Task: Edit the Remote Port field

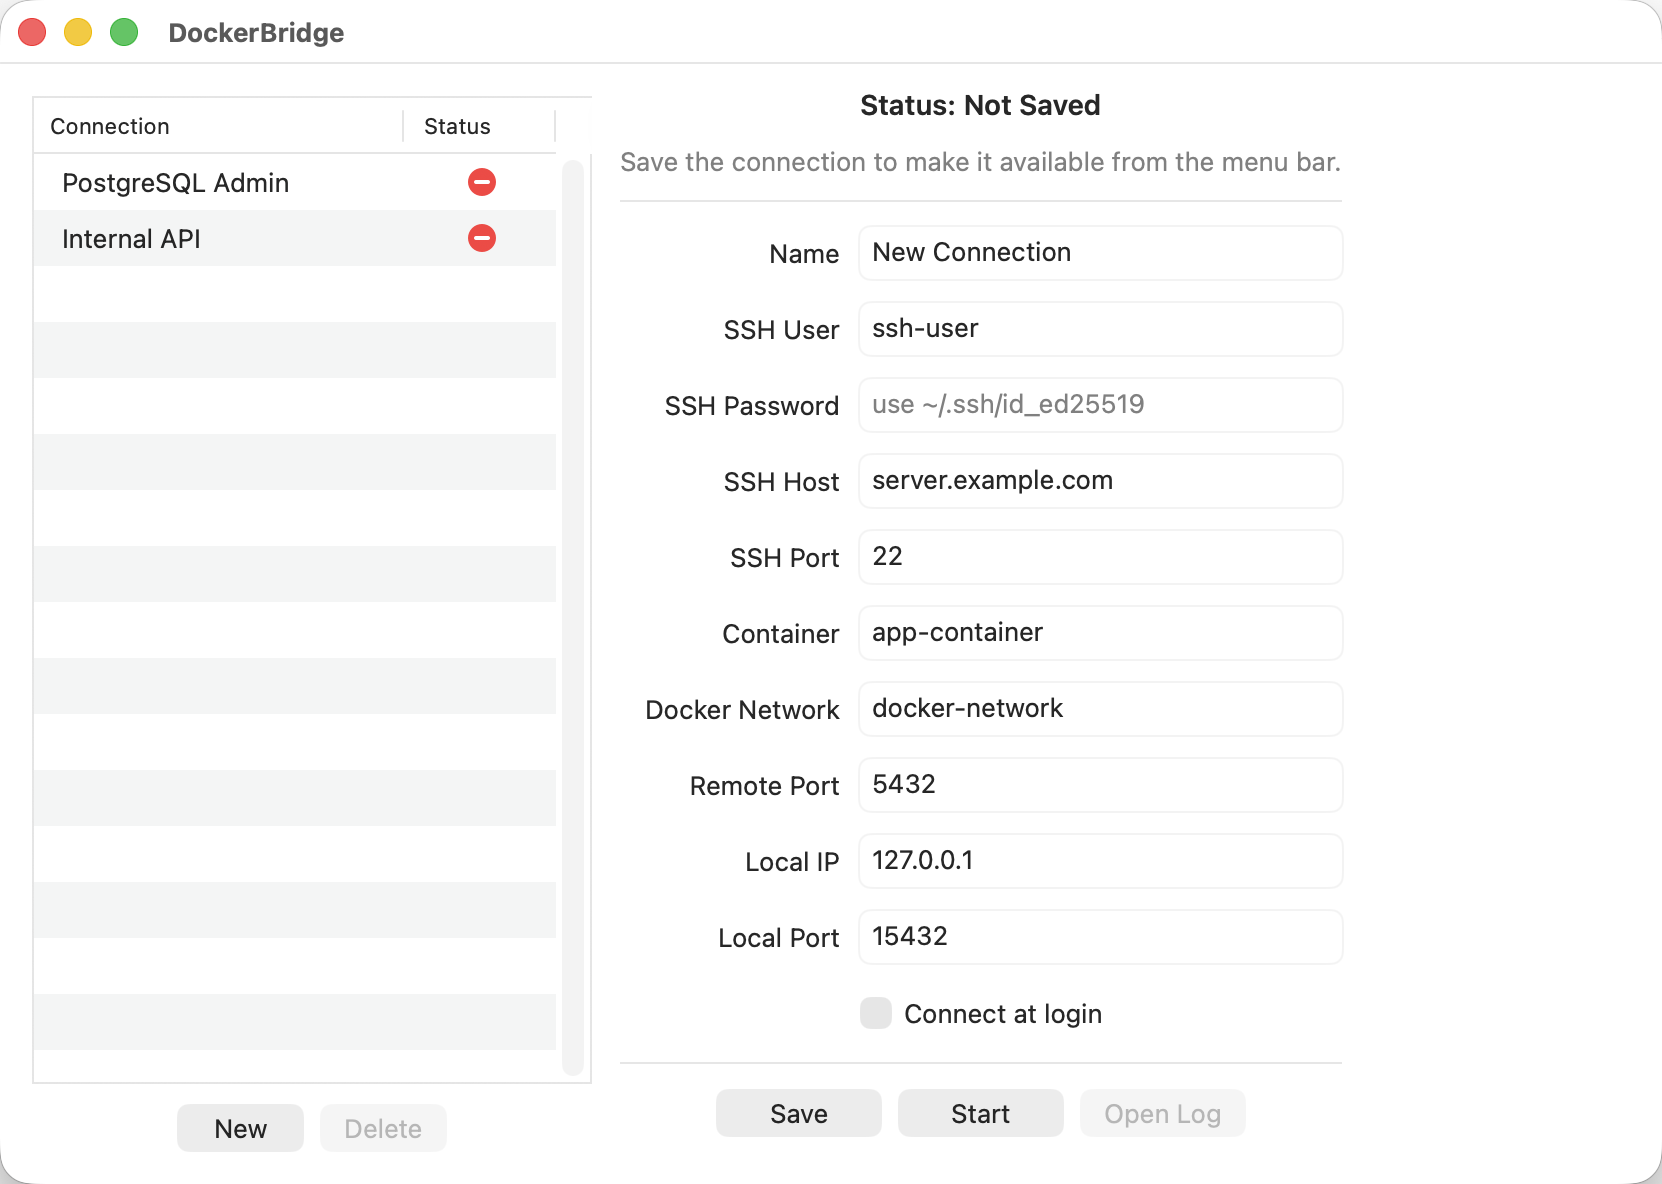Action: 1100,785
